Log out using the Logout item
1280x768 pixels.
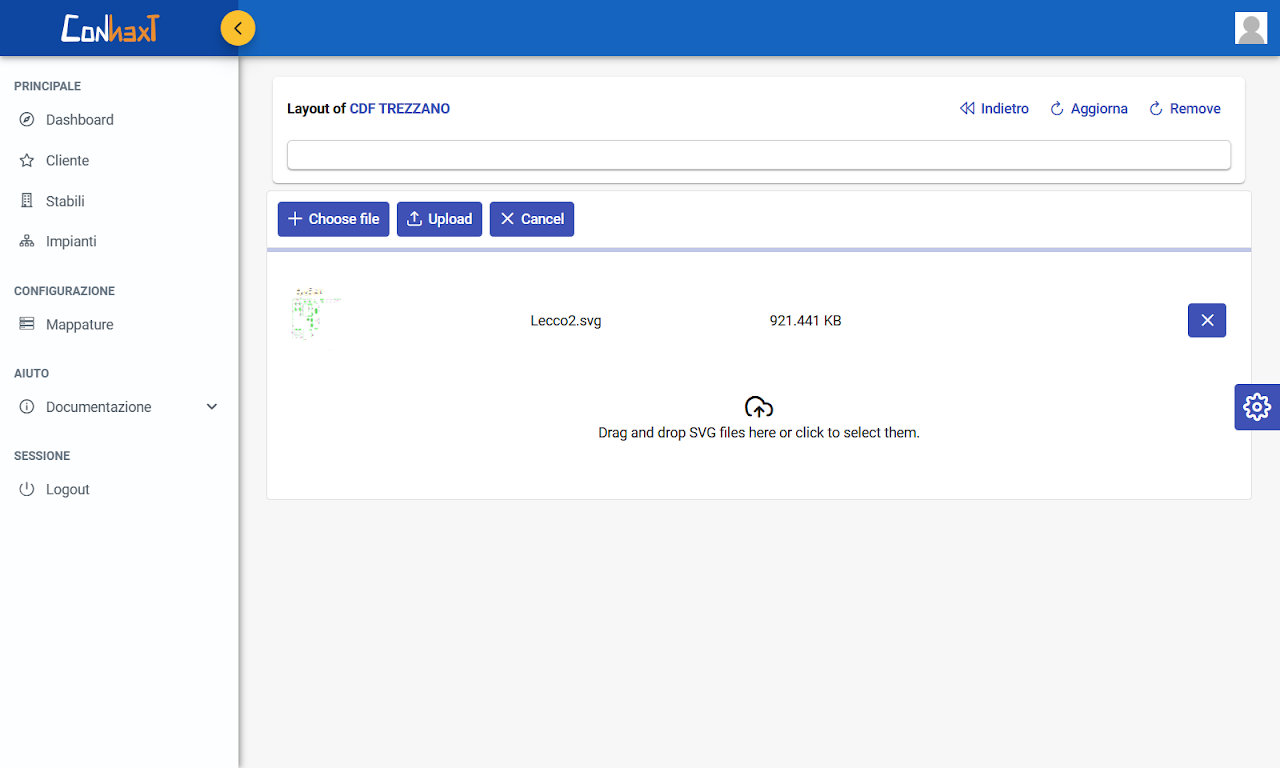point(67,490)
